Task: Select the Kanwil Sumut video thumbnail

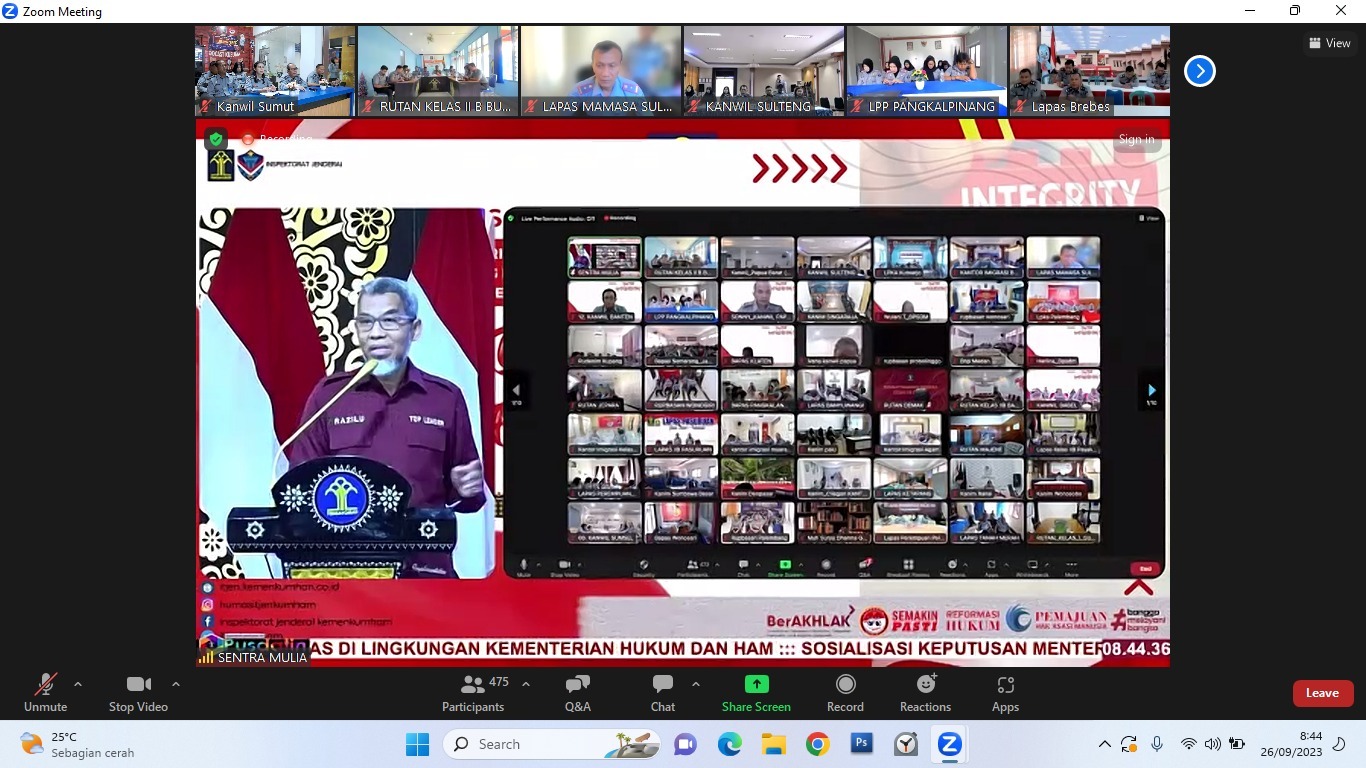Action: 275,71
